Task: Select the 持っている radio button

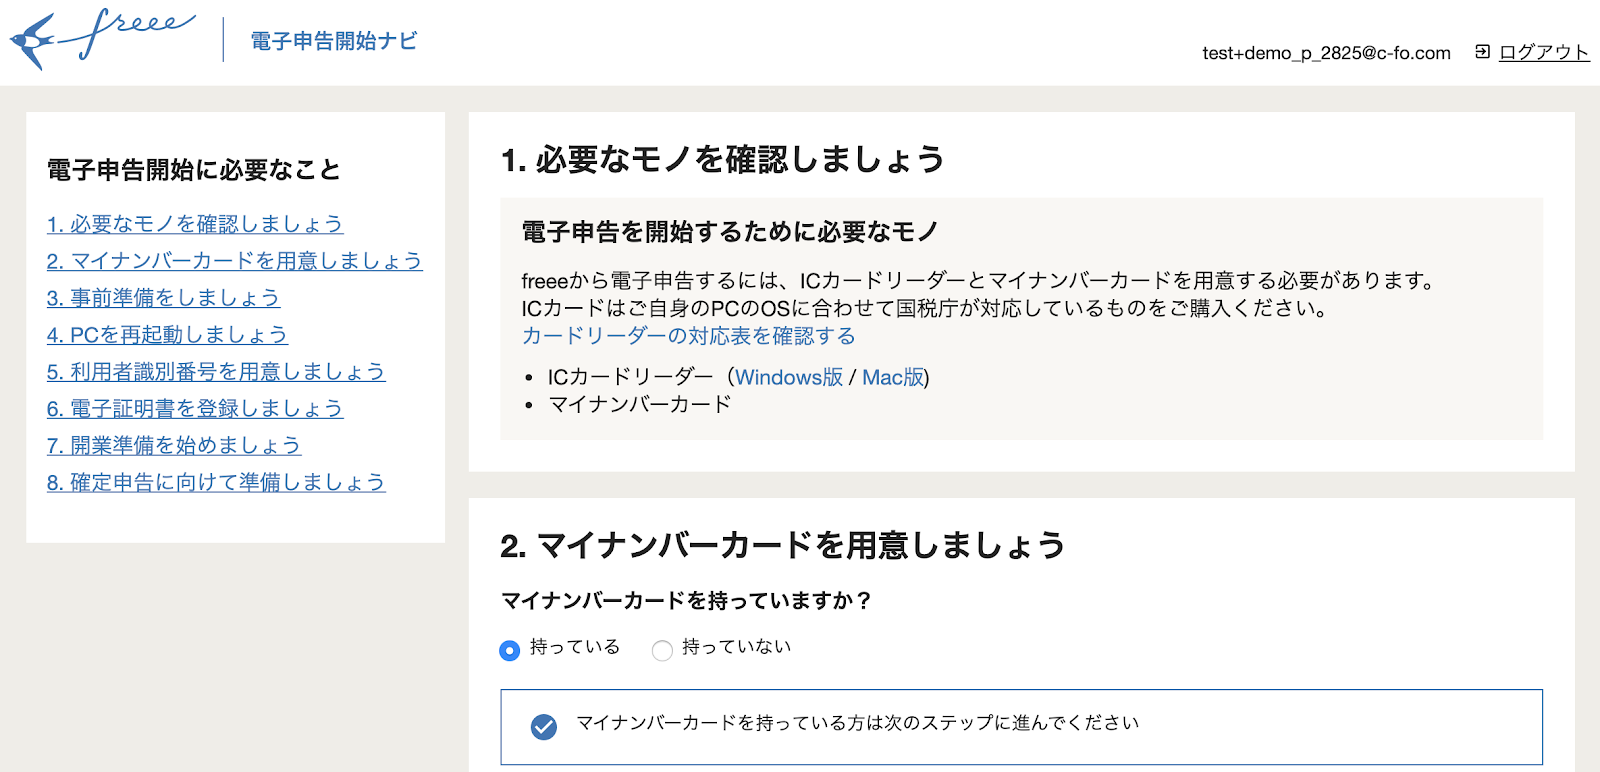Action: pyautogui.click(x=510, y=651)
